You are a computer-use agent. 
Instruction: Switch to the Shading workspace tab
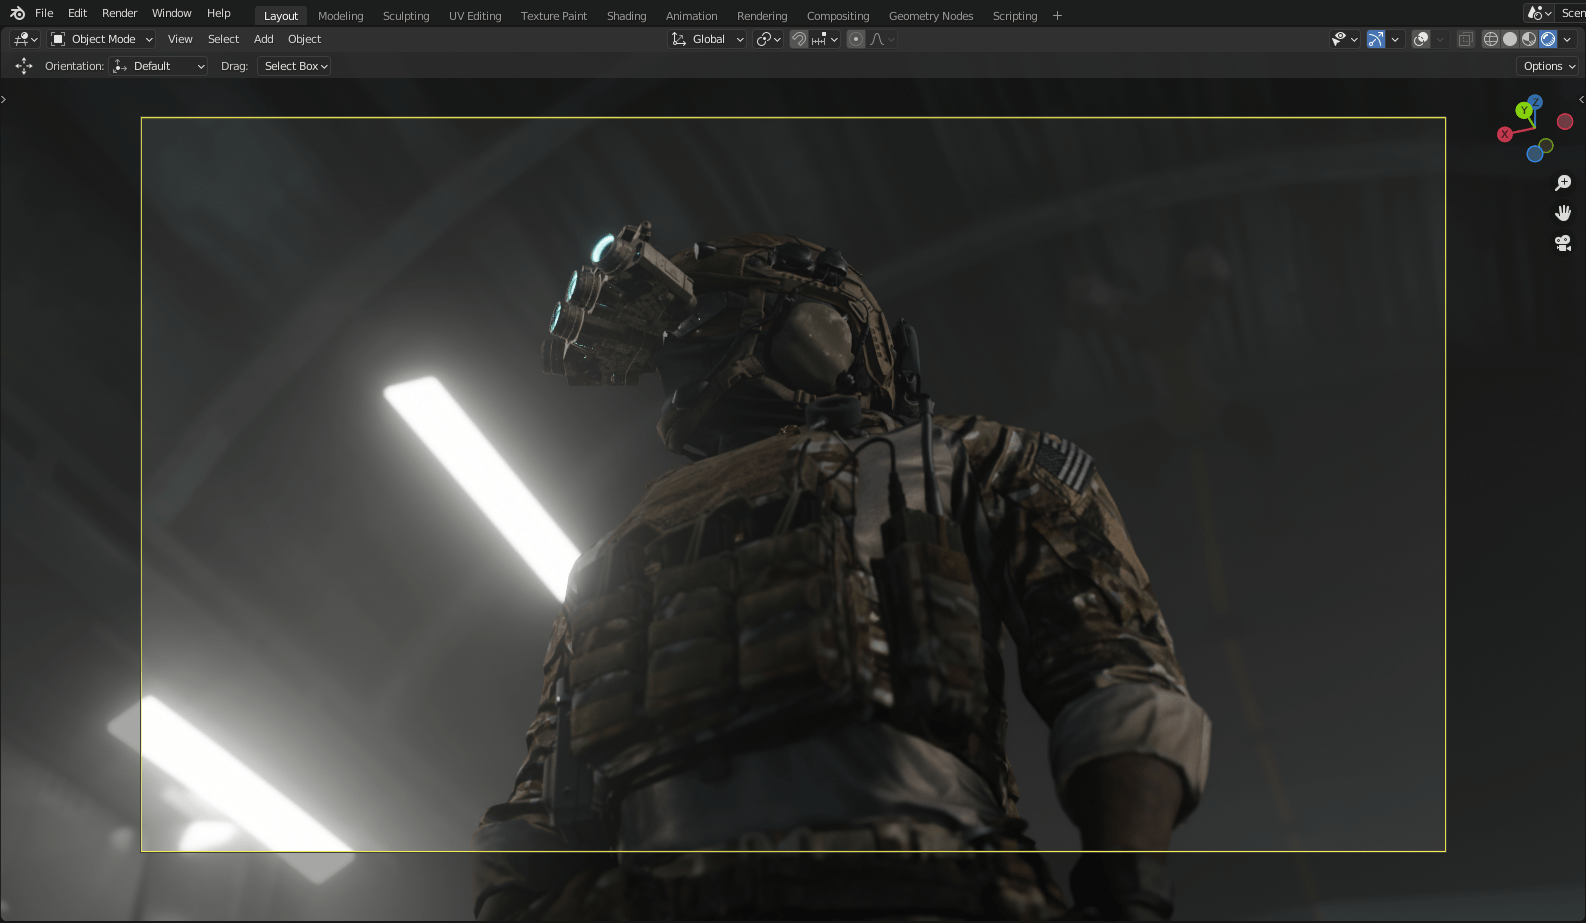pyautogui.click(x=626, y=16)
